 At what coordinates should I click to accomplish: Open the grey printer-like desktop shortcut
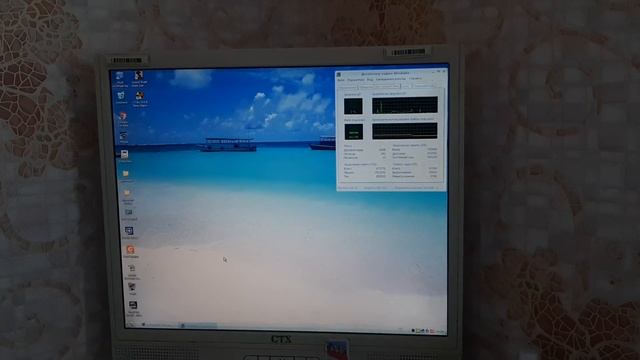(x=131, y=269)
